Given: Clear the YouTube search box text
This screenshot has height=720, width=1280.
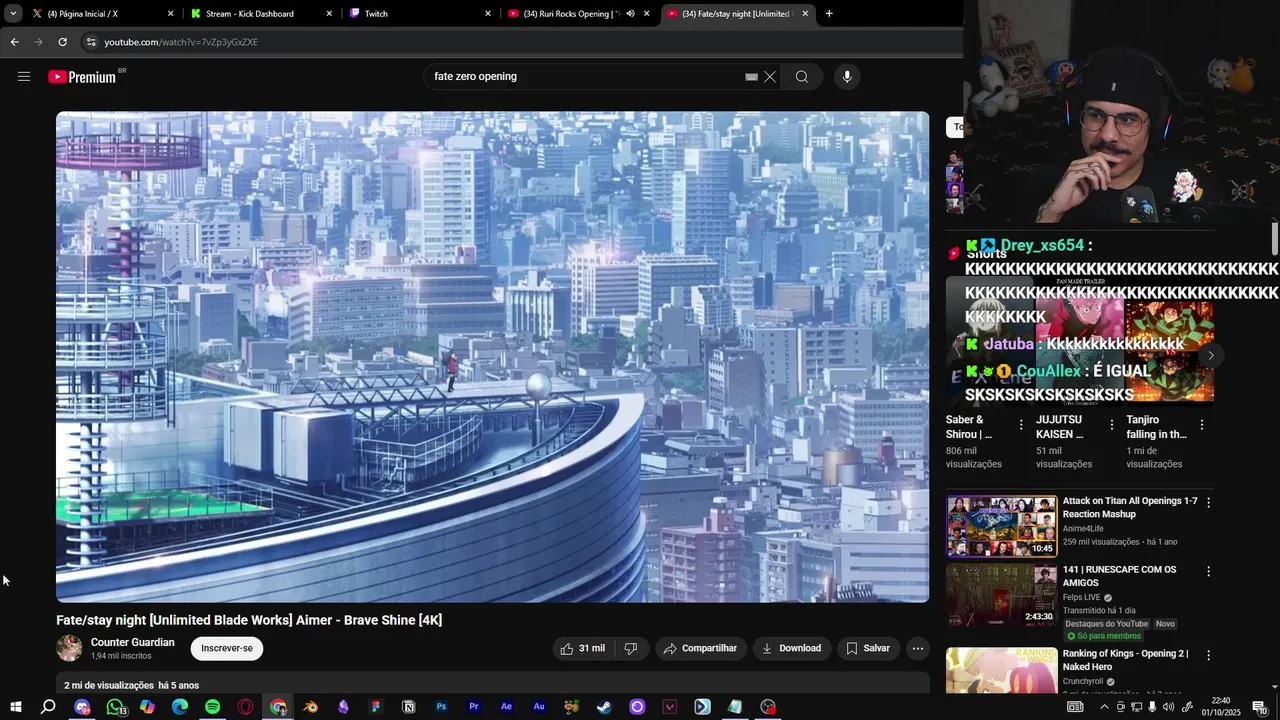Looking at the screenshot, I should point(770,77).
